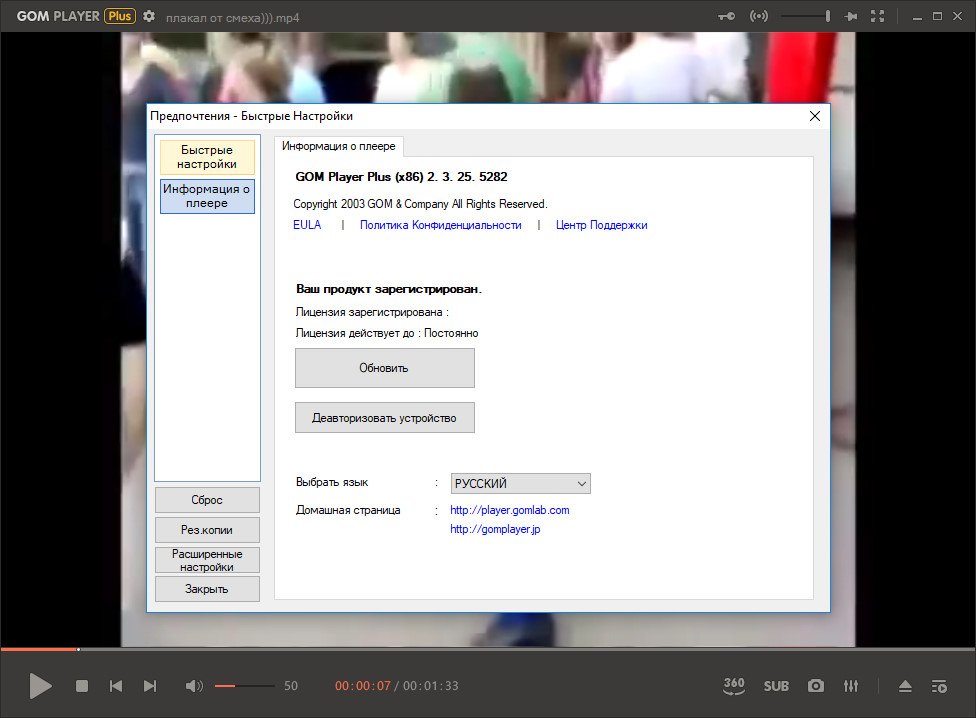Image resolution: width=976 pixels, height=718 pixels.
Task: Capture a screenshot with the camera icon
Action: click(x=815, y=686)
